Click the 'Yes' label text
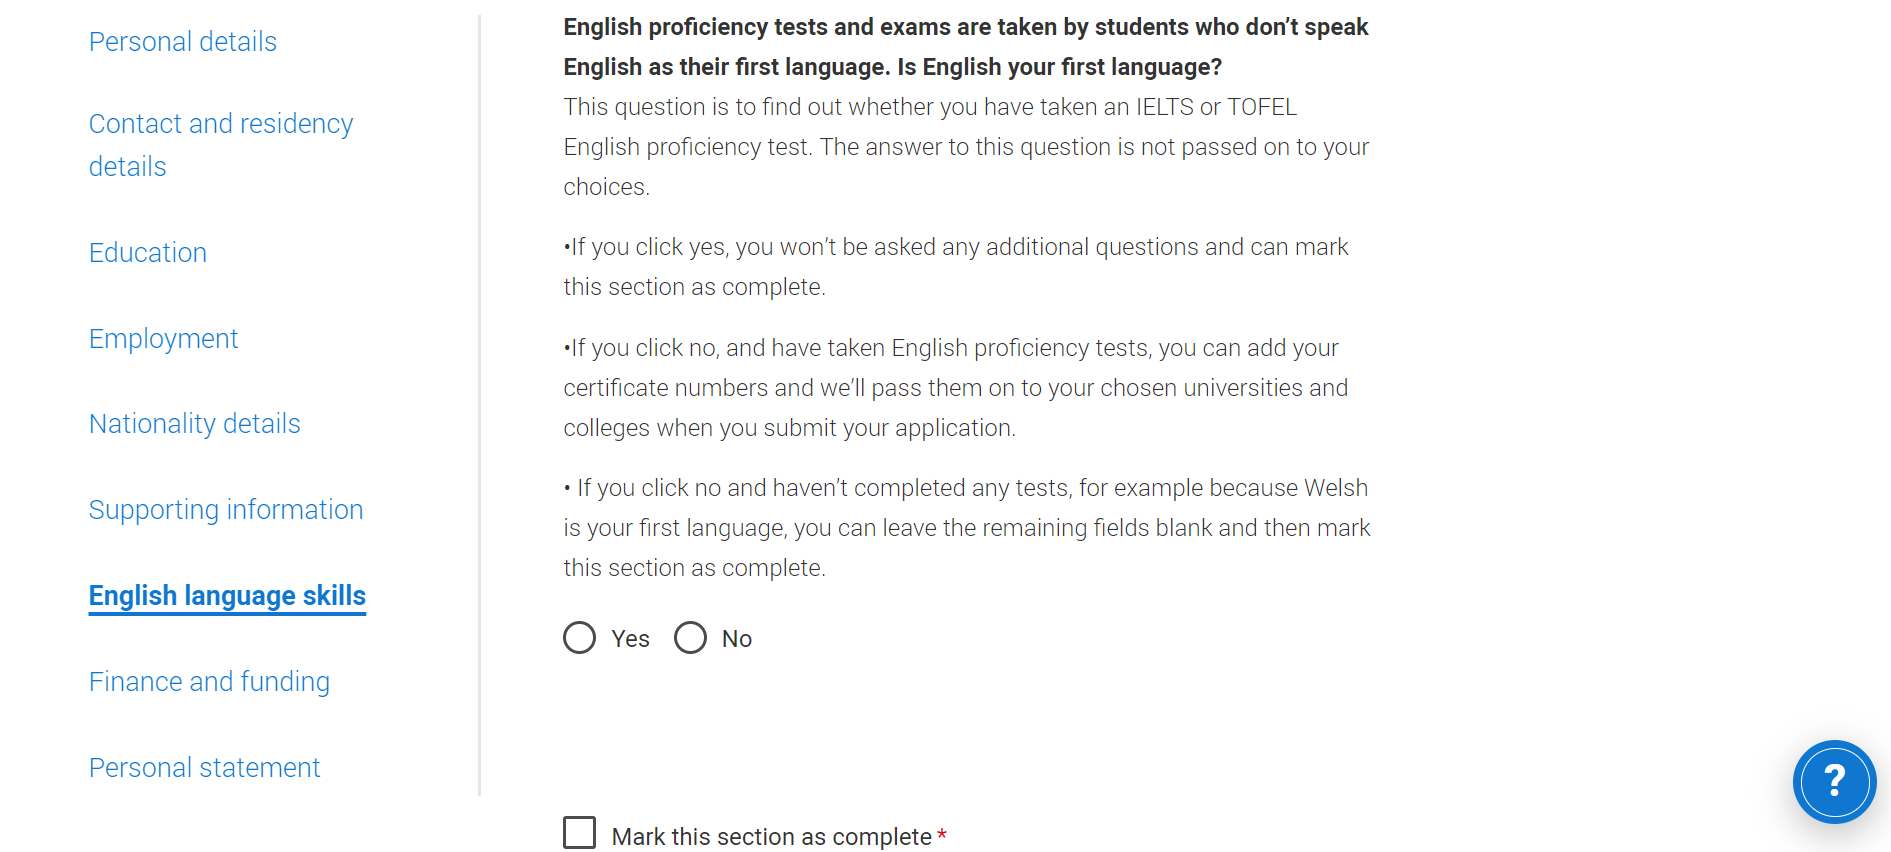 pos(630,639)
